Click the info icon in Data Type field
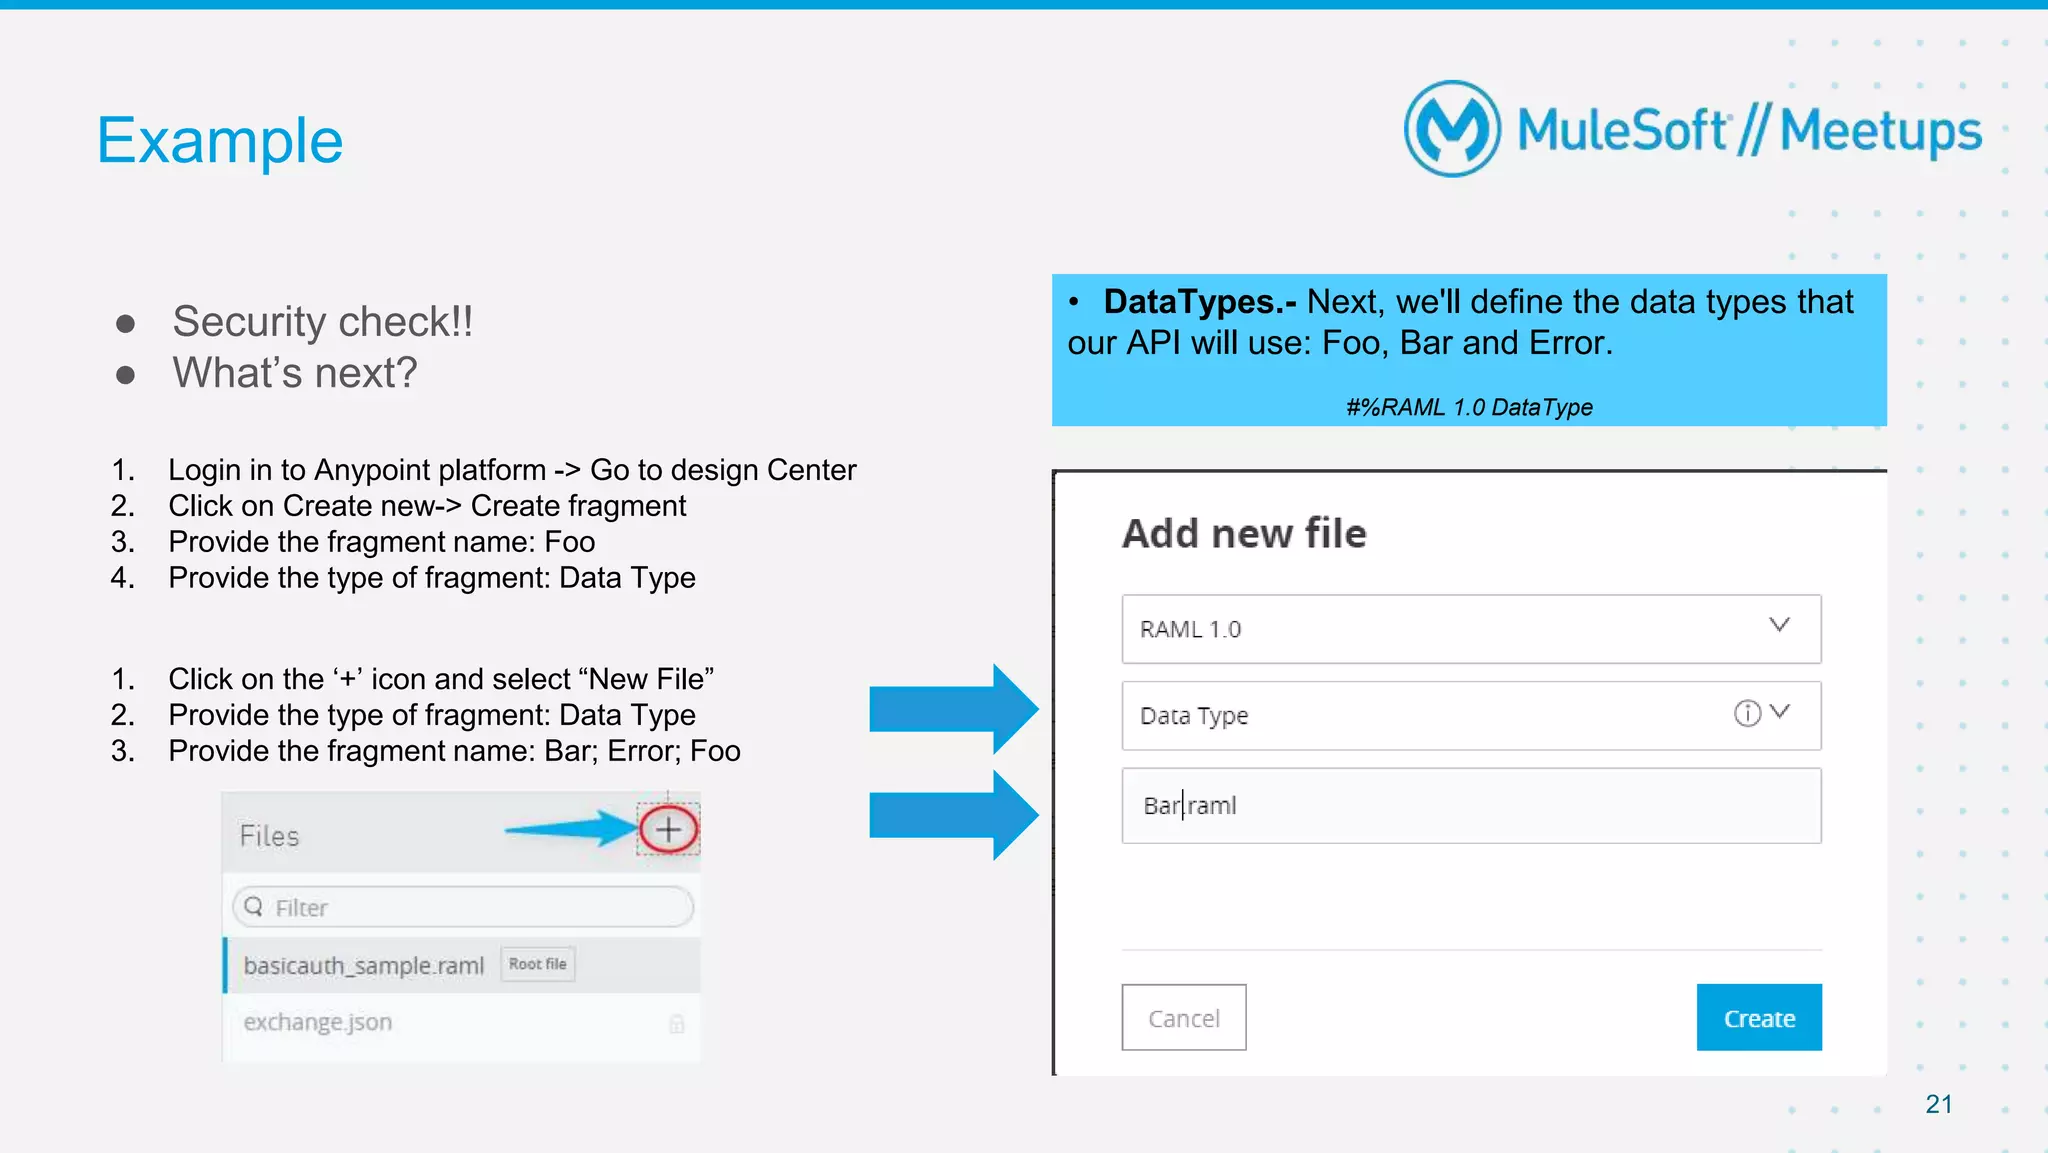This screenshot has width=2048, height=1153. [x=1746, y=713]
